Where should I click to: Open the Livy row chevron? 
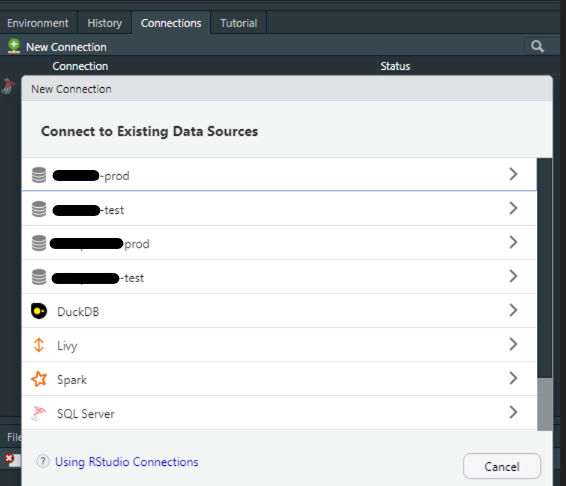[x=513, y=344]
